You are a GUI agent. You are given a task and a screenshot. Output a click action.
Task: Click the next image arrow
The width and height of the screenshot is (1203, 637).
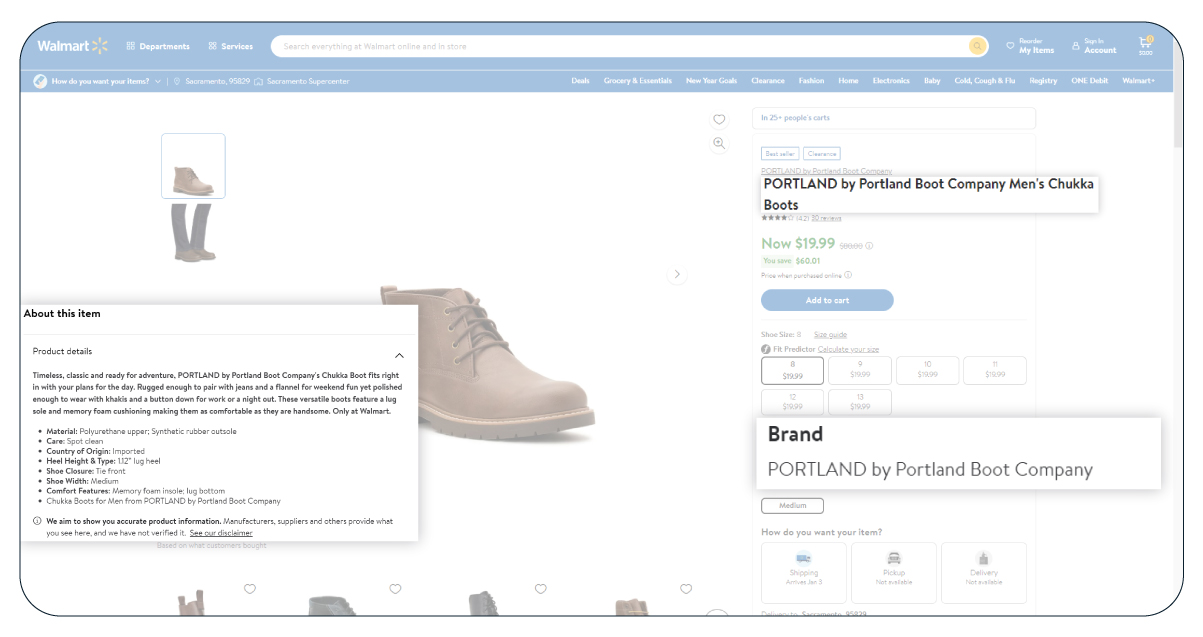coord(677,274)
